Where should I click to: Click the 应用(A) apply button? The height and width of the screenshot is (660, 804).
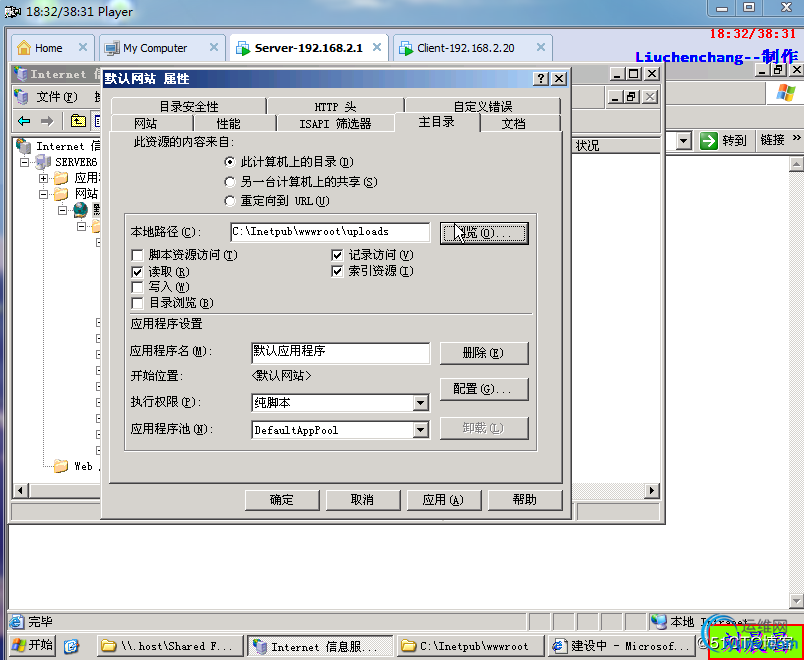click(444, 500)
